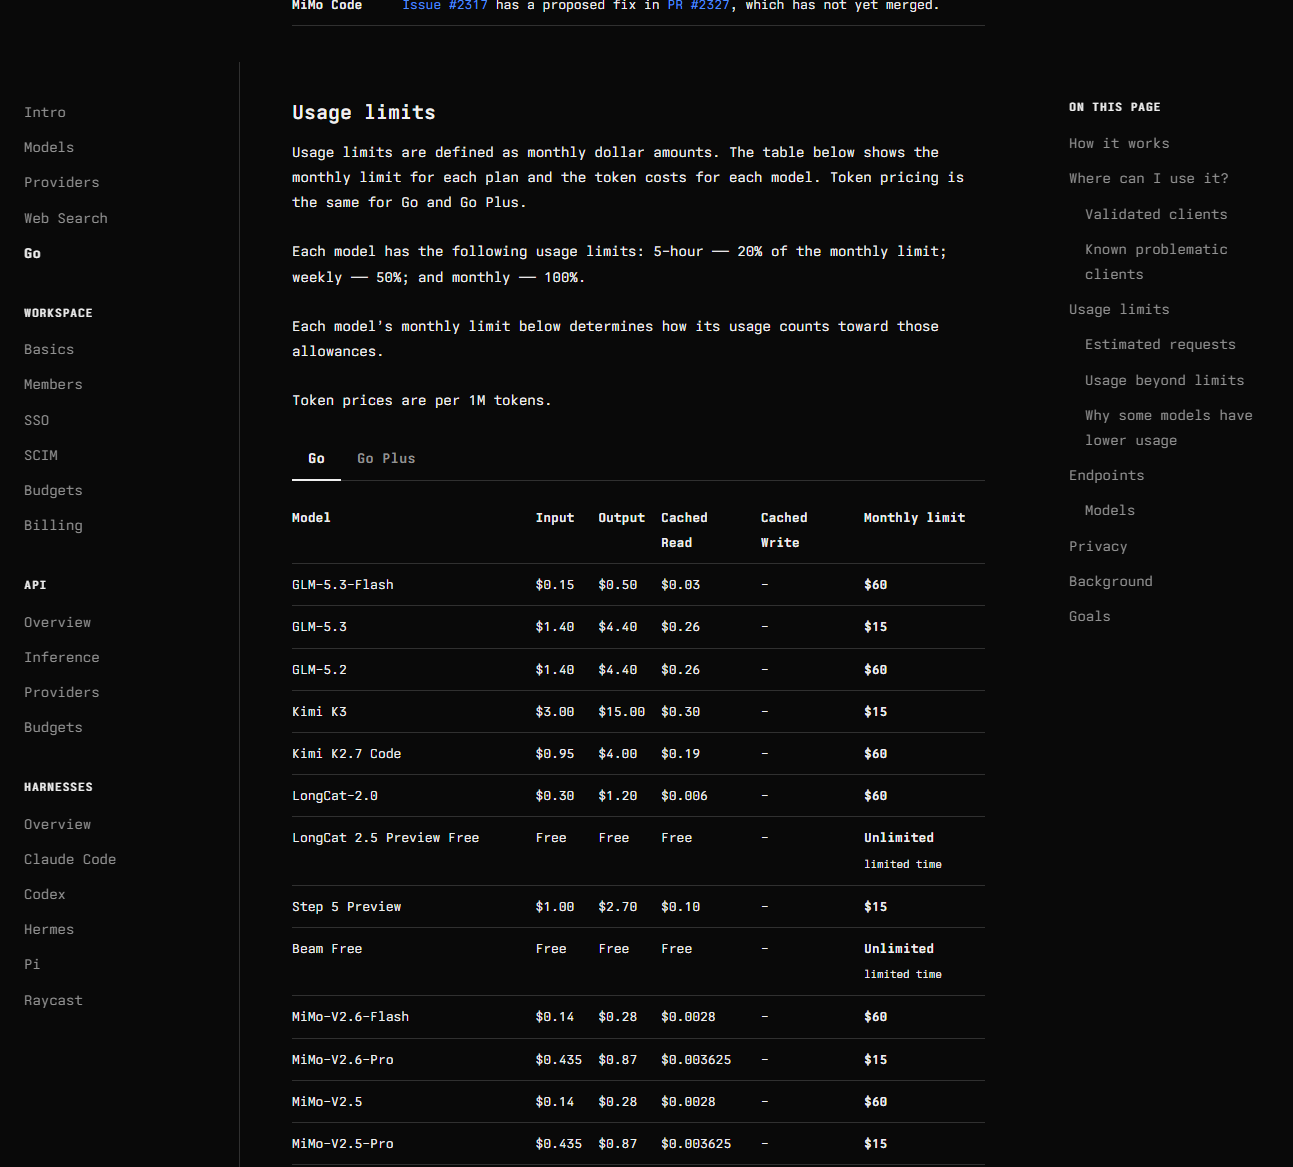
Task: Open the Raycast harness page
Action: click(53, 1000)
